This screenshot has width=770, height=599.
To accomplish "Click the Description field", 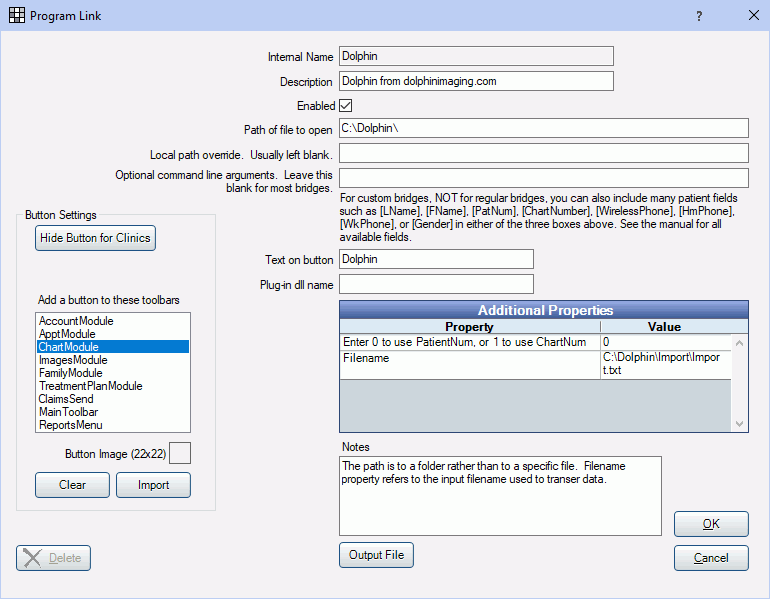I will pyautogui.click(x=476, y=81).
